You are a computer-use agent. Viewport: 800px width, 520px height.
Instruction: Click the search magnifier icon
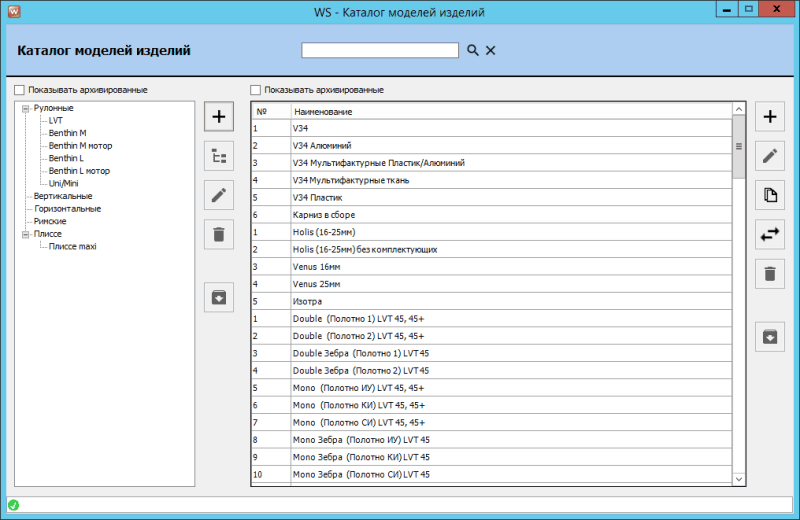coord(472,50)
